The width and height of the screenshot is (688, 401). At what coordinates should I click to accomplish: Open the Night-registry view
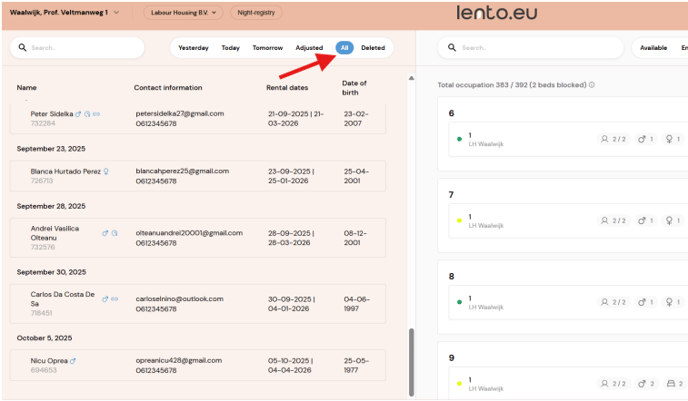click(x=258, y=13)
